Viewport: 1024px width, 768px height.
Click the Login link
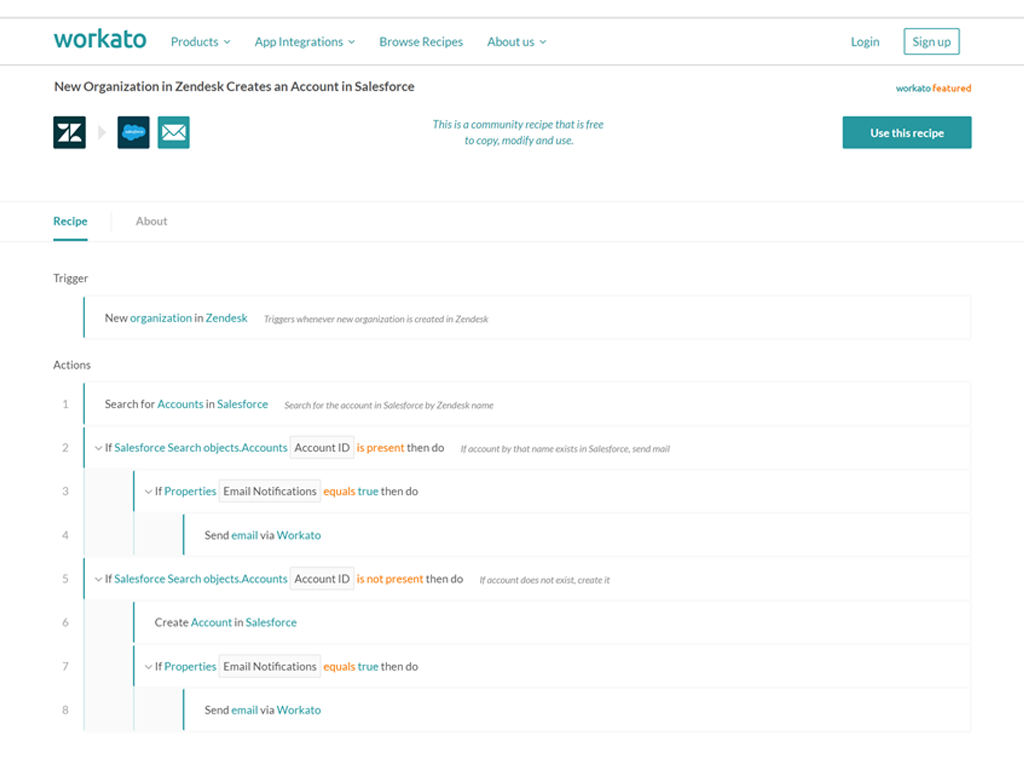click(x=865, y=42)
